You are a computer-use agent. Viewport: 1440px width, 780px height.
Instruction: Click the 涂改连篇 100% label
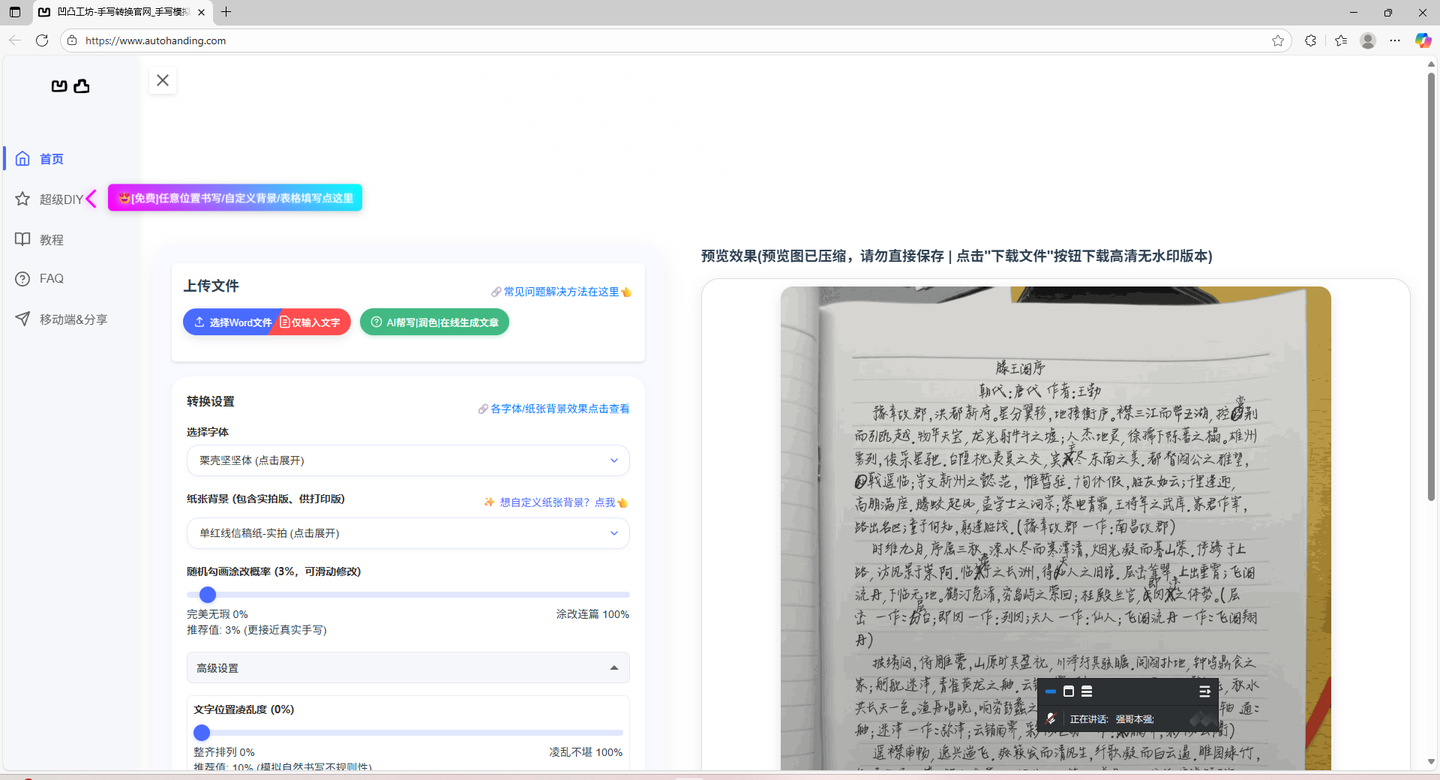pyautogui.click(x=593, y=614)
